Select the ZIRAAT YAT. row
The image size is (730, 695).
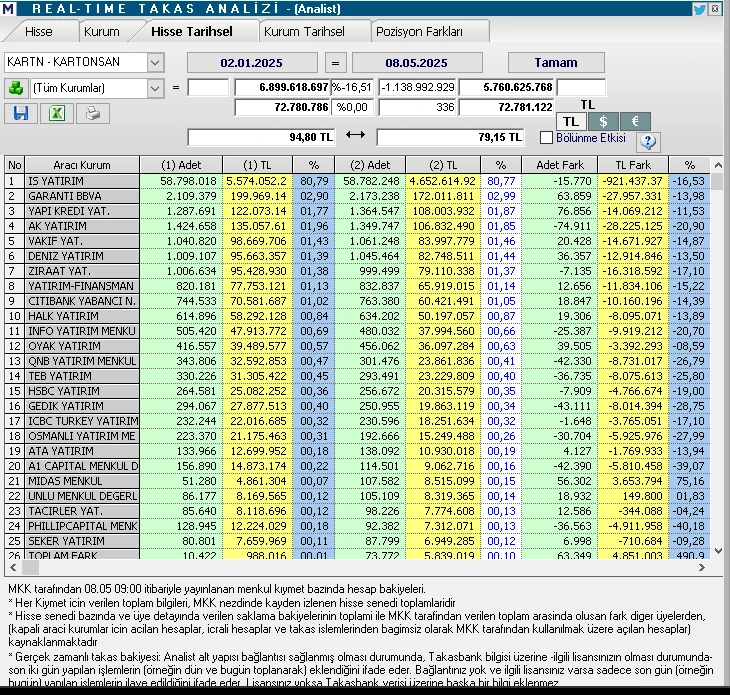pos(357,271)
